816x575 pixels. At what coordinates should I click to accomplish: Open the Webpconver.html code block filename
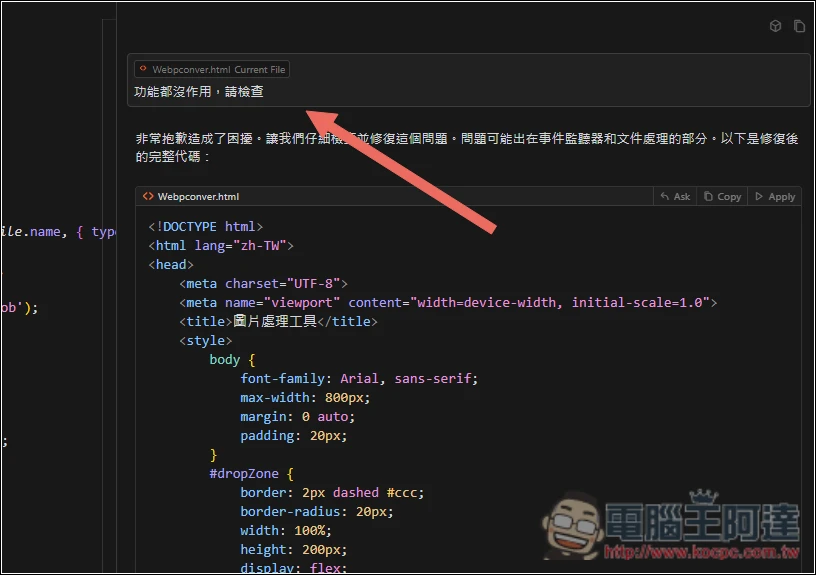tap(198, 197)
